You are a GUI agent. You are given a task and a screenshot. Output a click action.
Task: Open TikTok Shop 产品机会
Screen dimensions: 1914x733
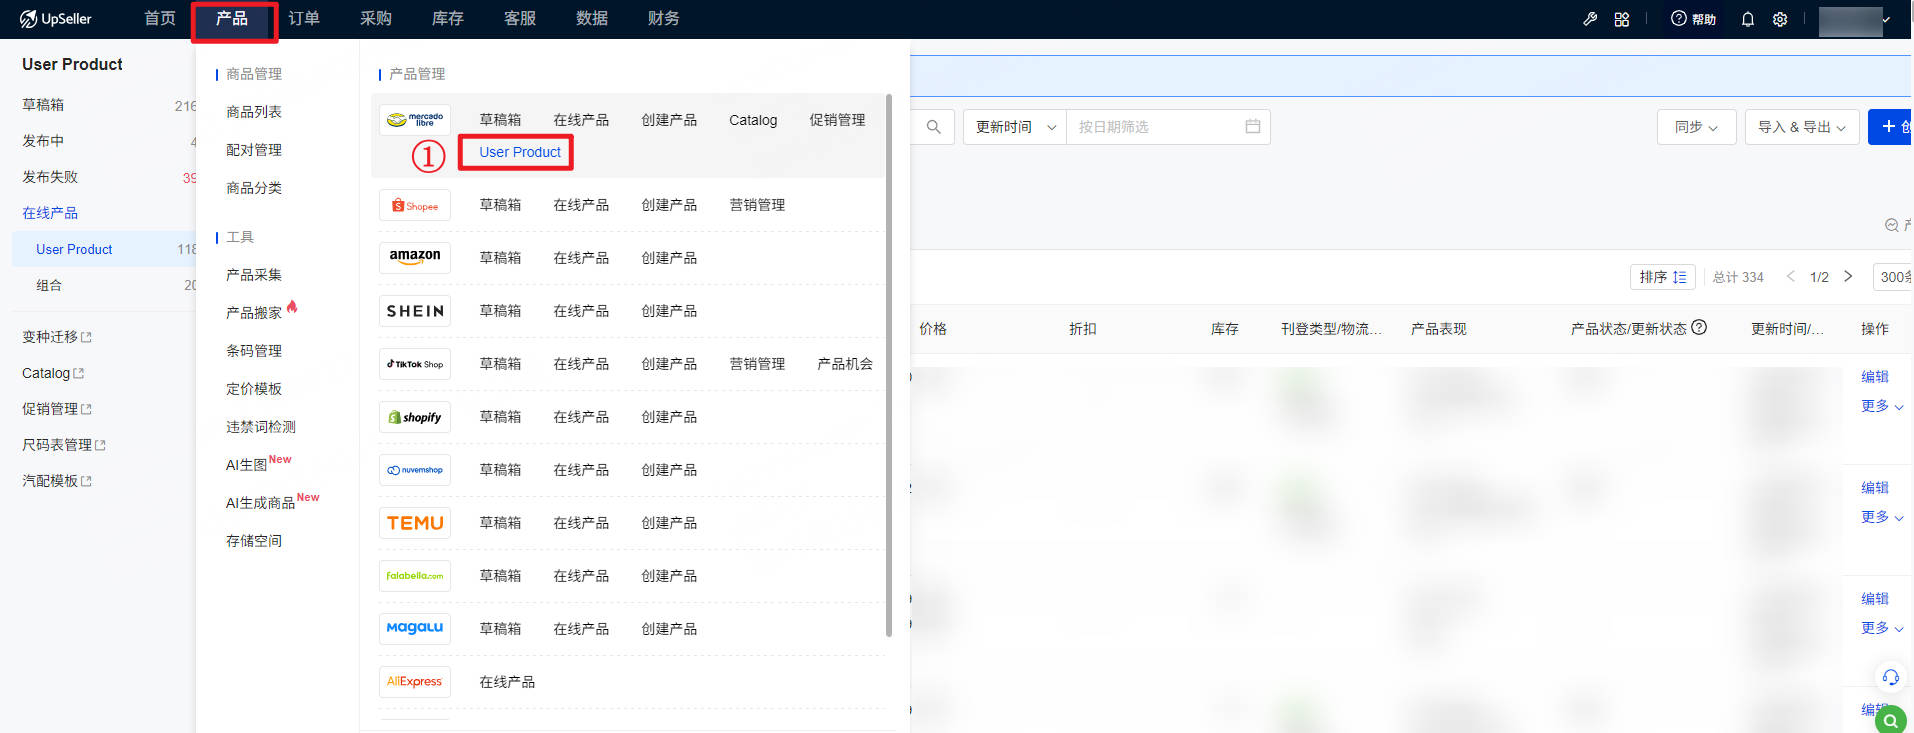click(845, 364)
